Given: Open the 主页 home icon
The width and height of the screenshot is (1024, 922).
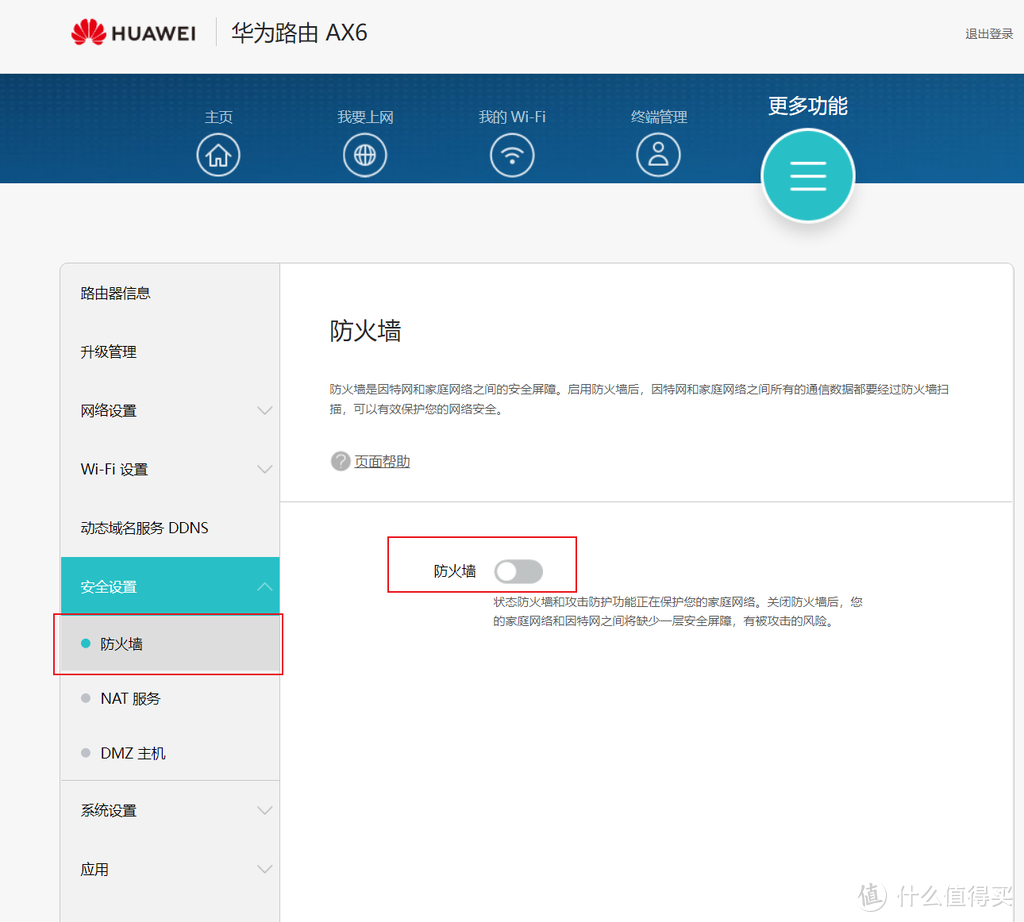Looking at the screenshot, I should [x=218, y=155].
